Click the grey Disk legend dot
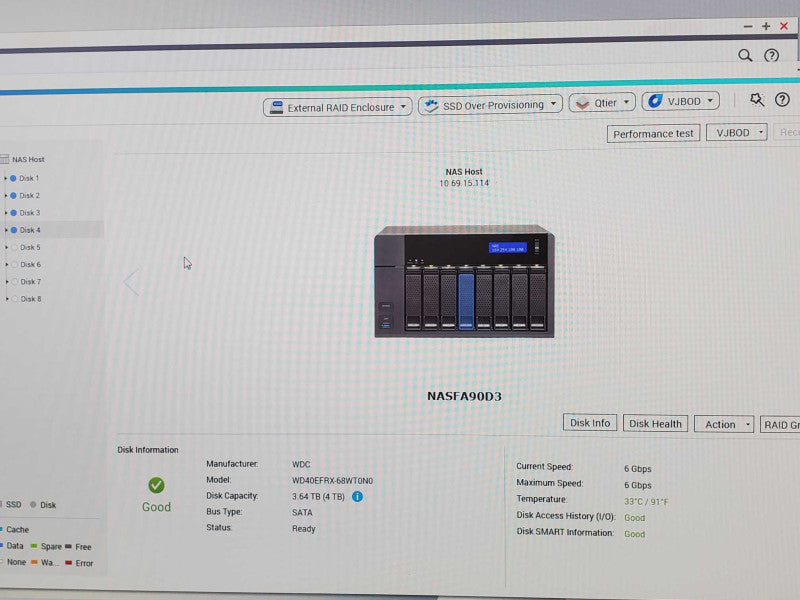 (x=33, y=505)
